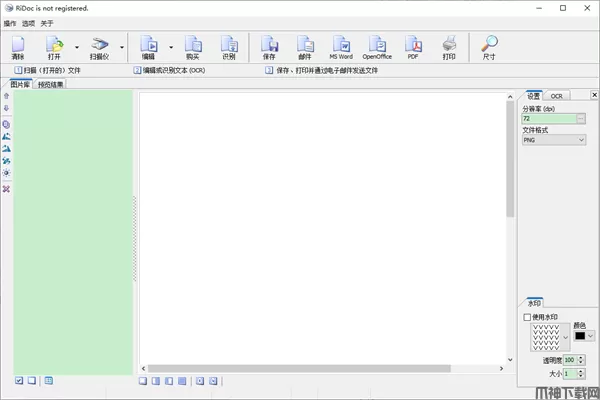Export via the MS Word icon
Viewport: 600px width, 400px height.
(x=341, y=46)
